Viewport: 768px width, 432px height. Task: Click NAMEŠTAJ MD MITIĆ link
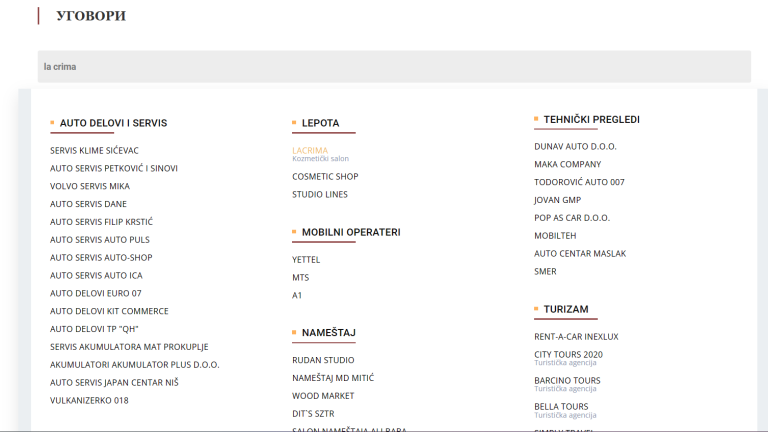point(333,378)
